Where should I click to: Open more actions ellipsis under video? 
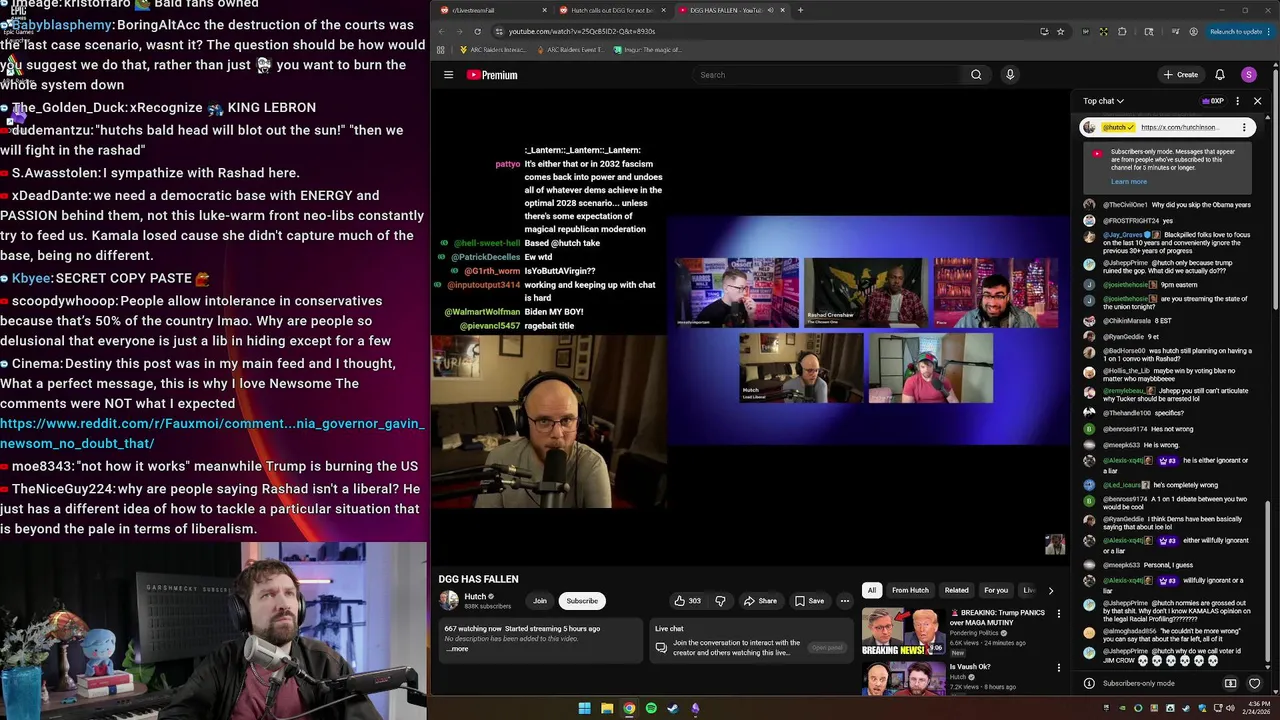click(x=845, y=601)
